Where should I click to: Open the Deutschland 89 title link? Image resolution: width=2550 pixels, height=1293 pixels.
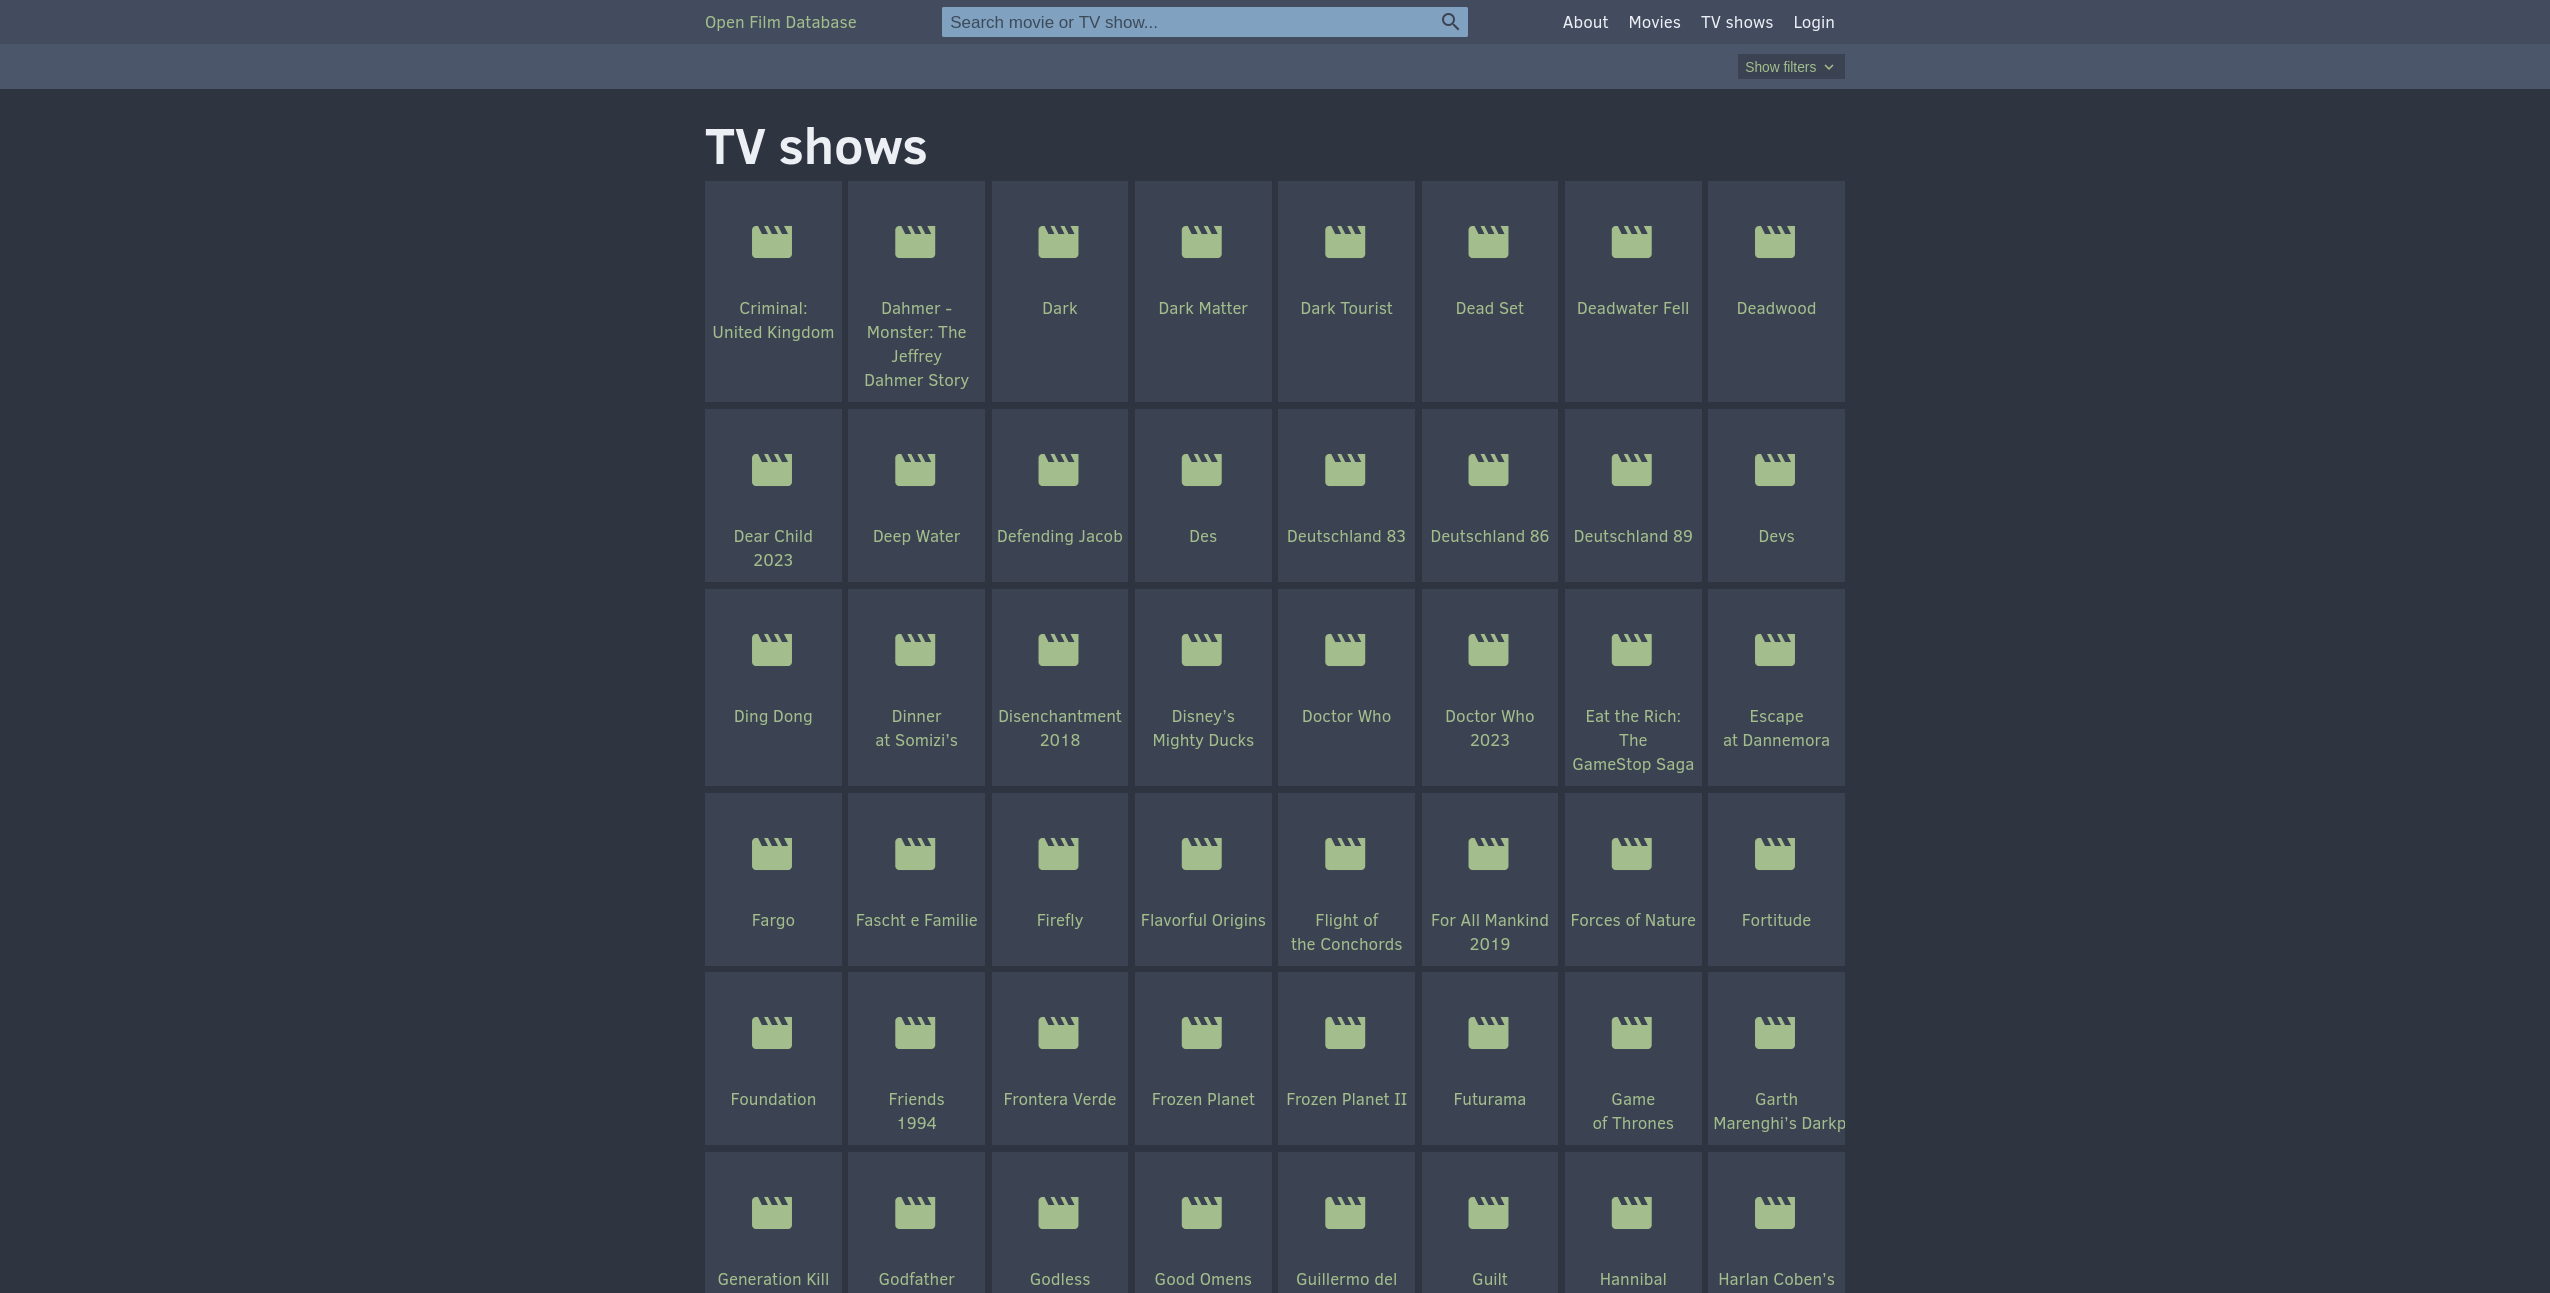(1633, 536)
